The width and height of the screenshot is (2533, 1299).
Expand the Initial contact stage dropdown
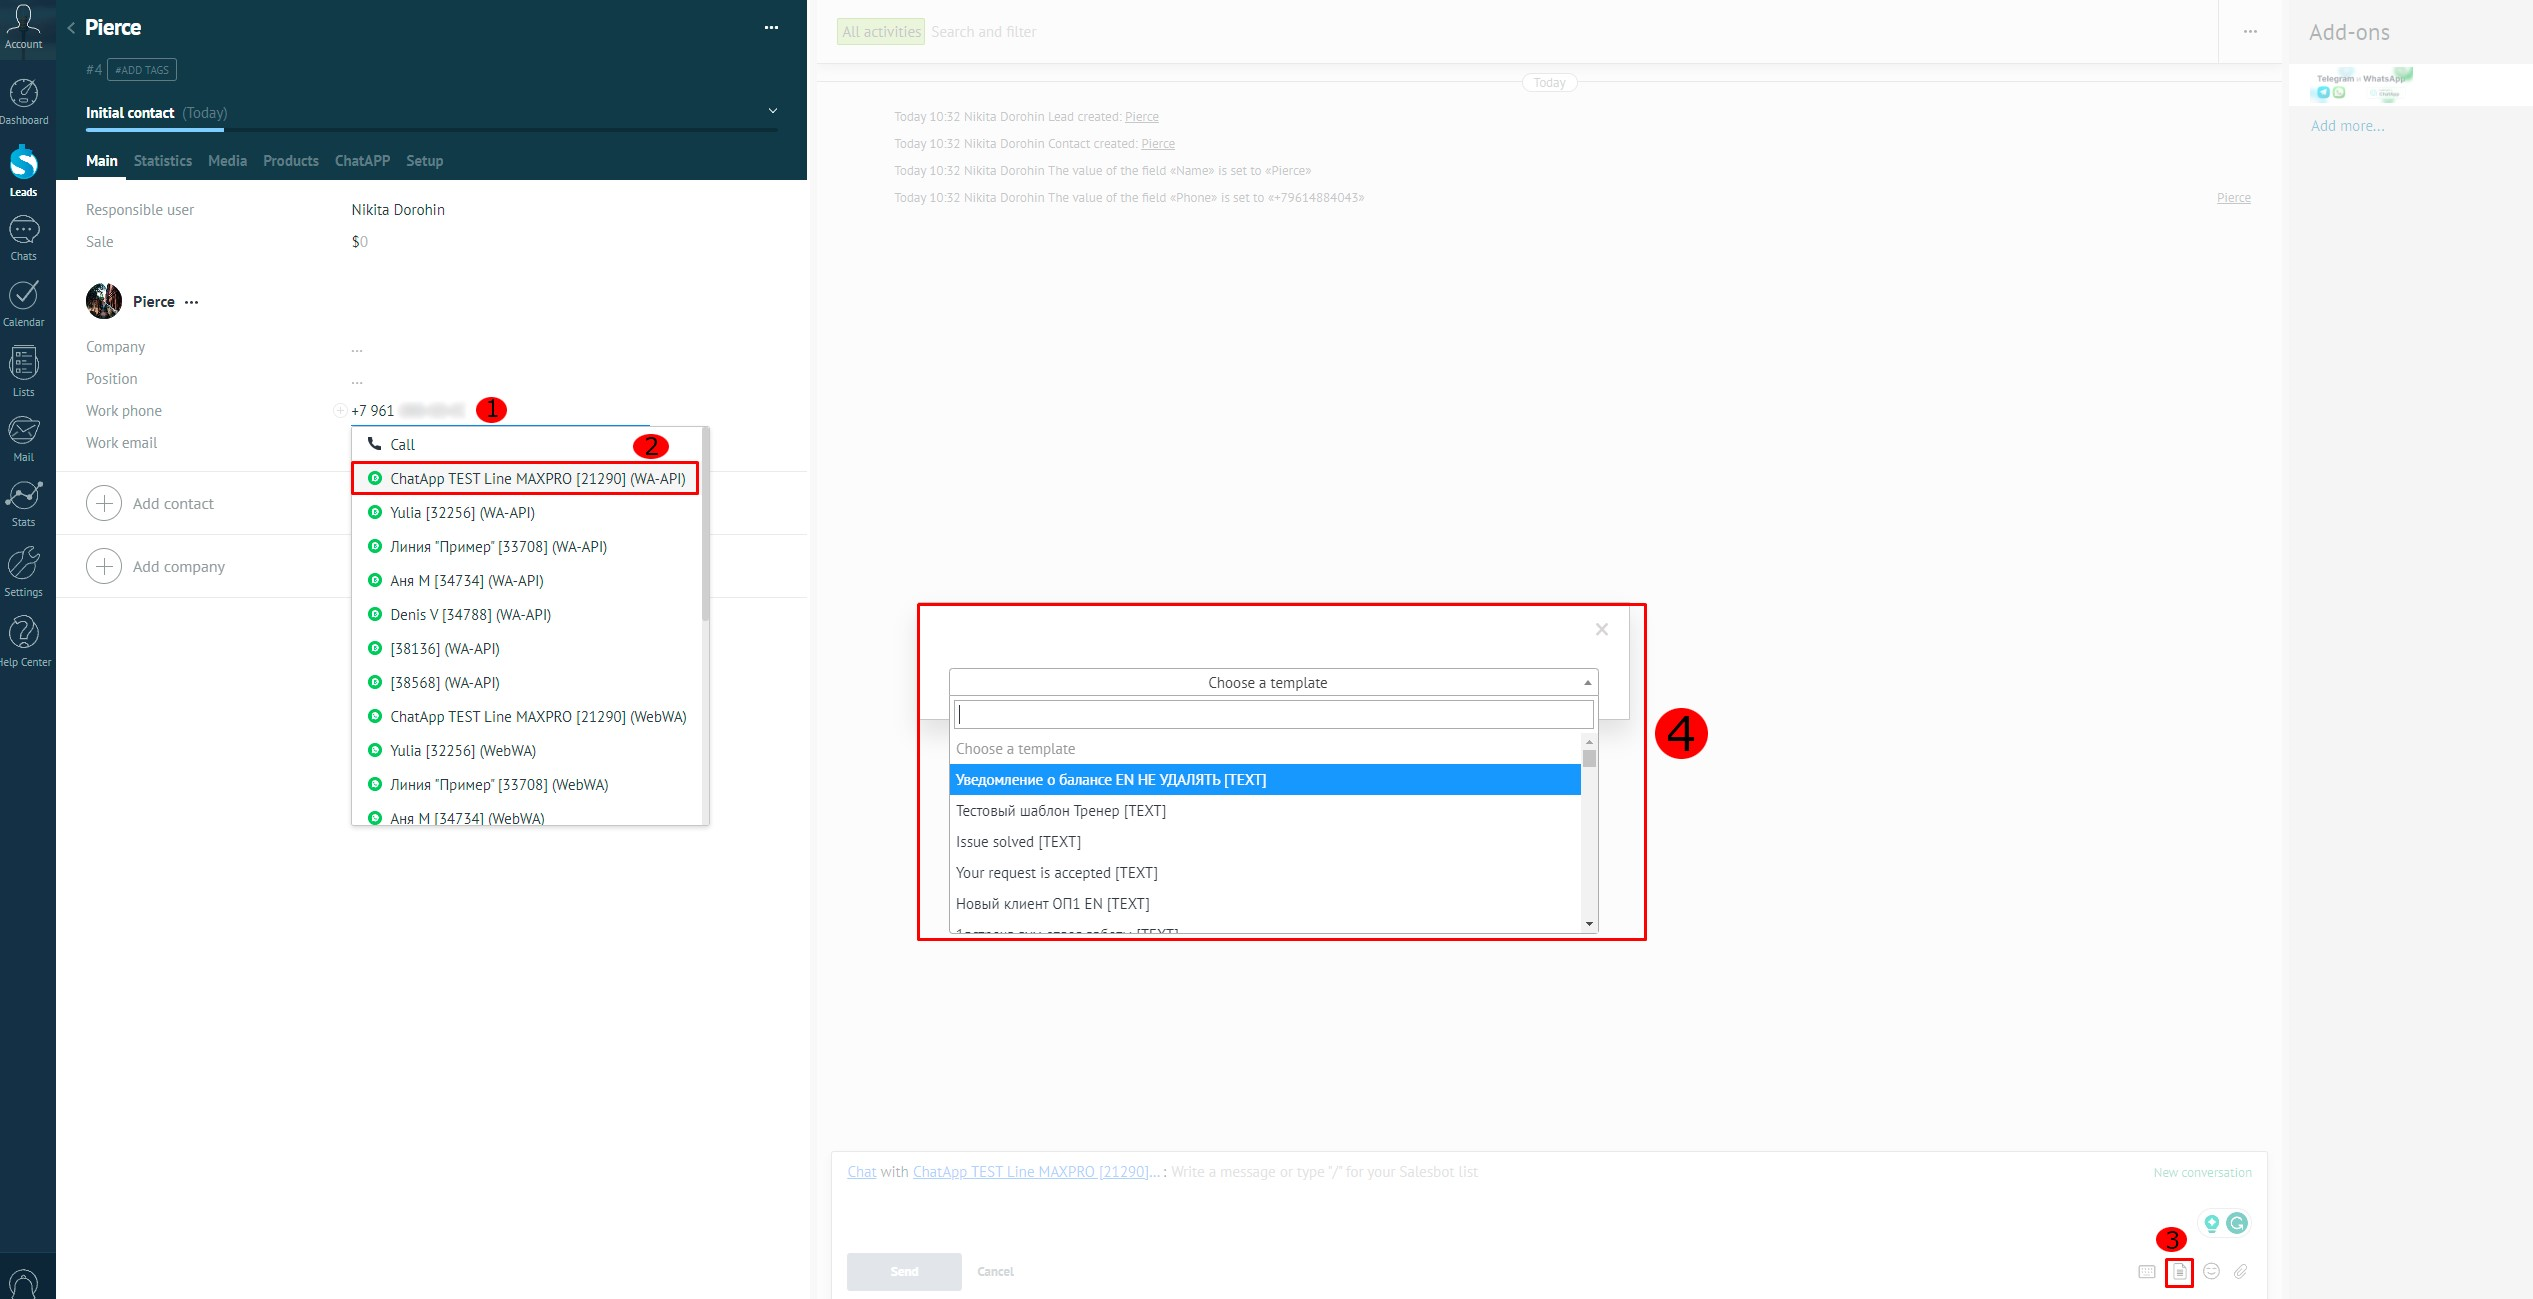click(x=772, y=111)
